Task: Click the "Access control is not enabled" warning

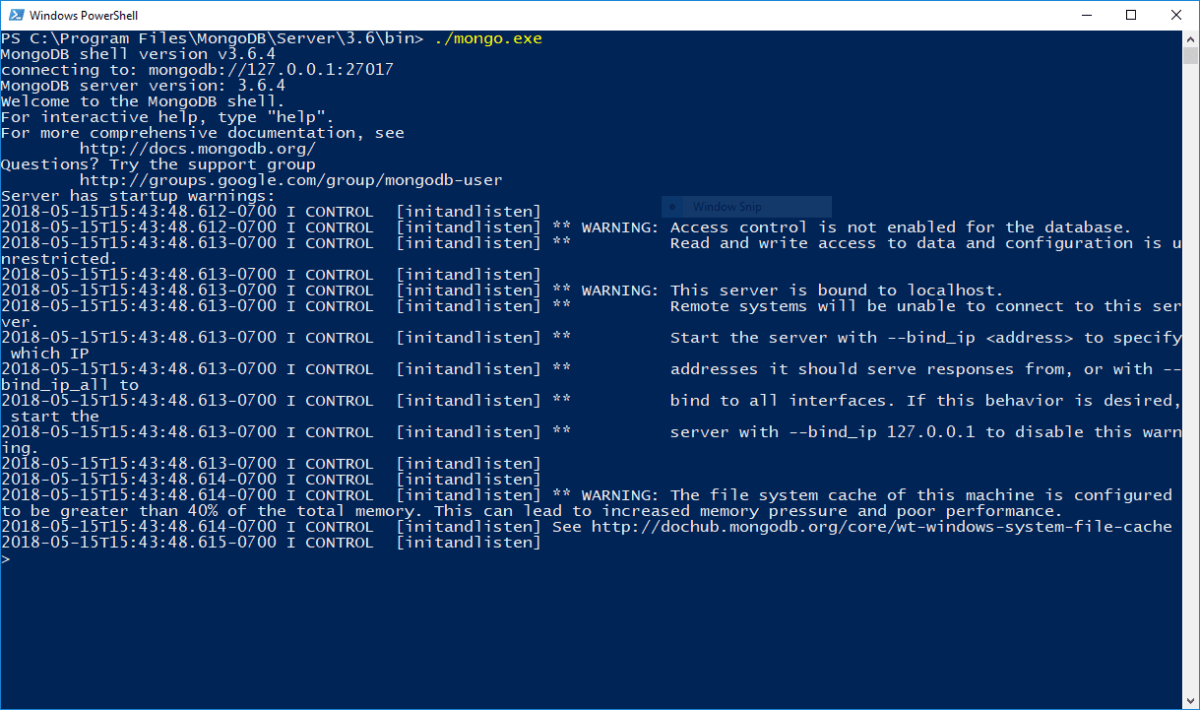Action: point(900,228)
